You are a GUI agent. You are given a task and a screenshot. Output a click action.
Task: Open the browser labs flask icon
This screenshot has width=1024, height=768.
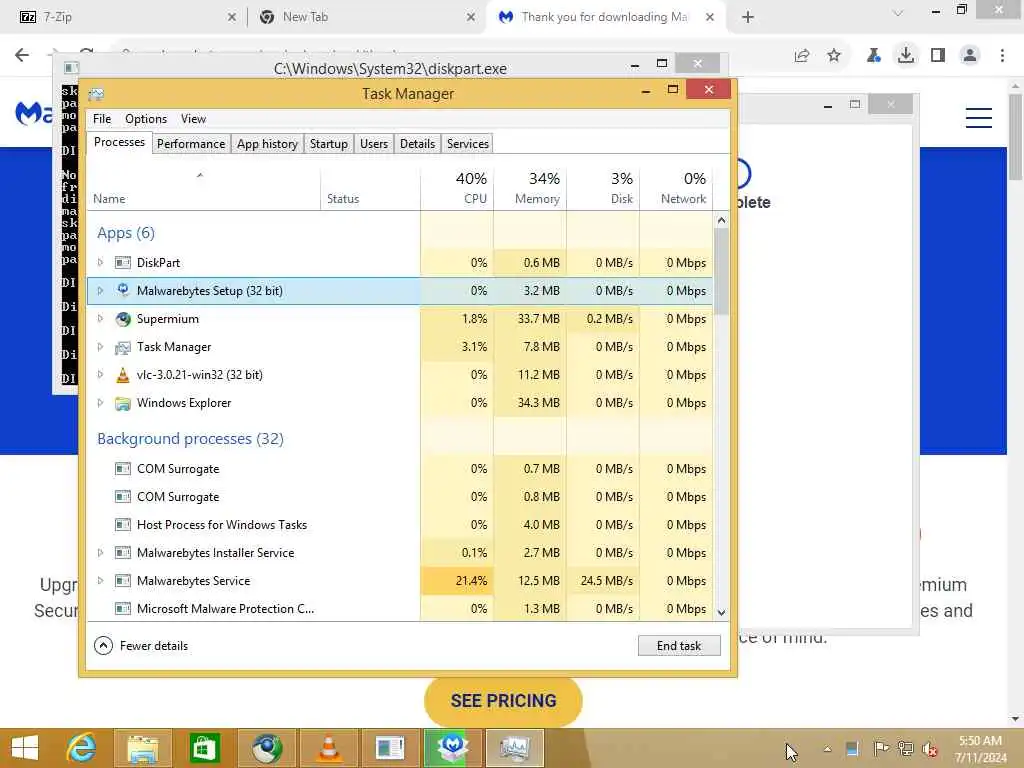coord(873,56)
